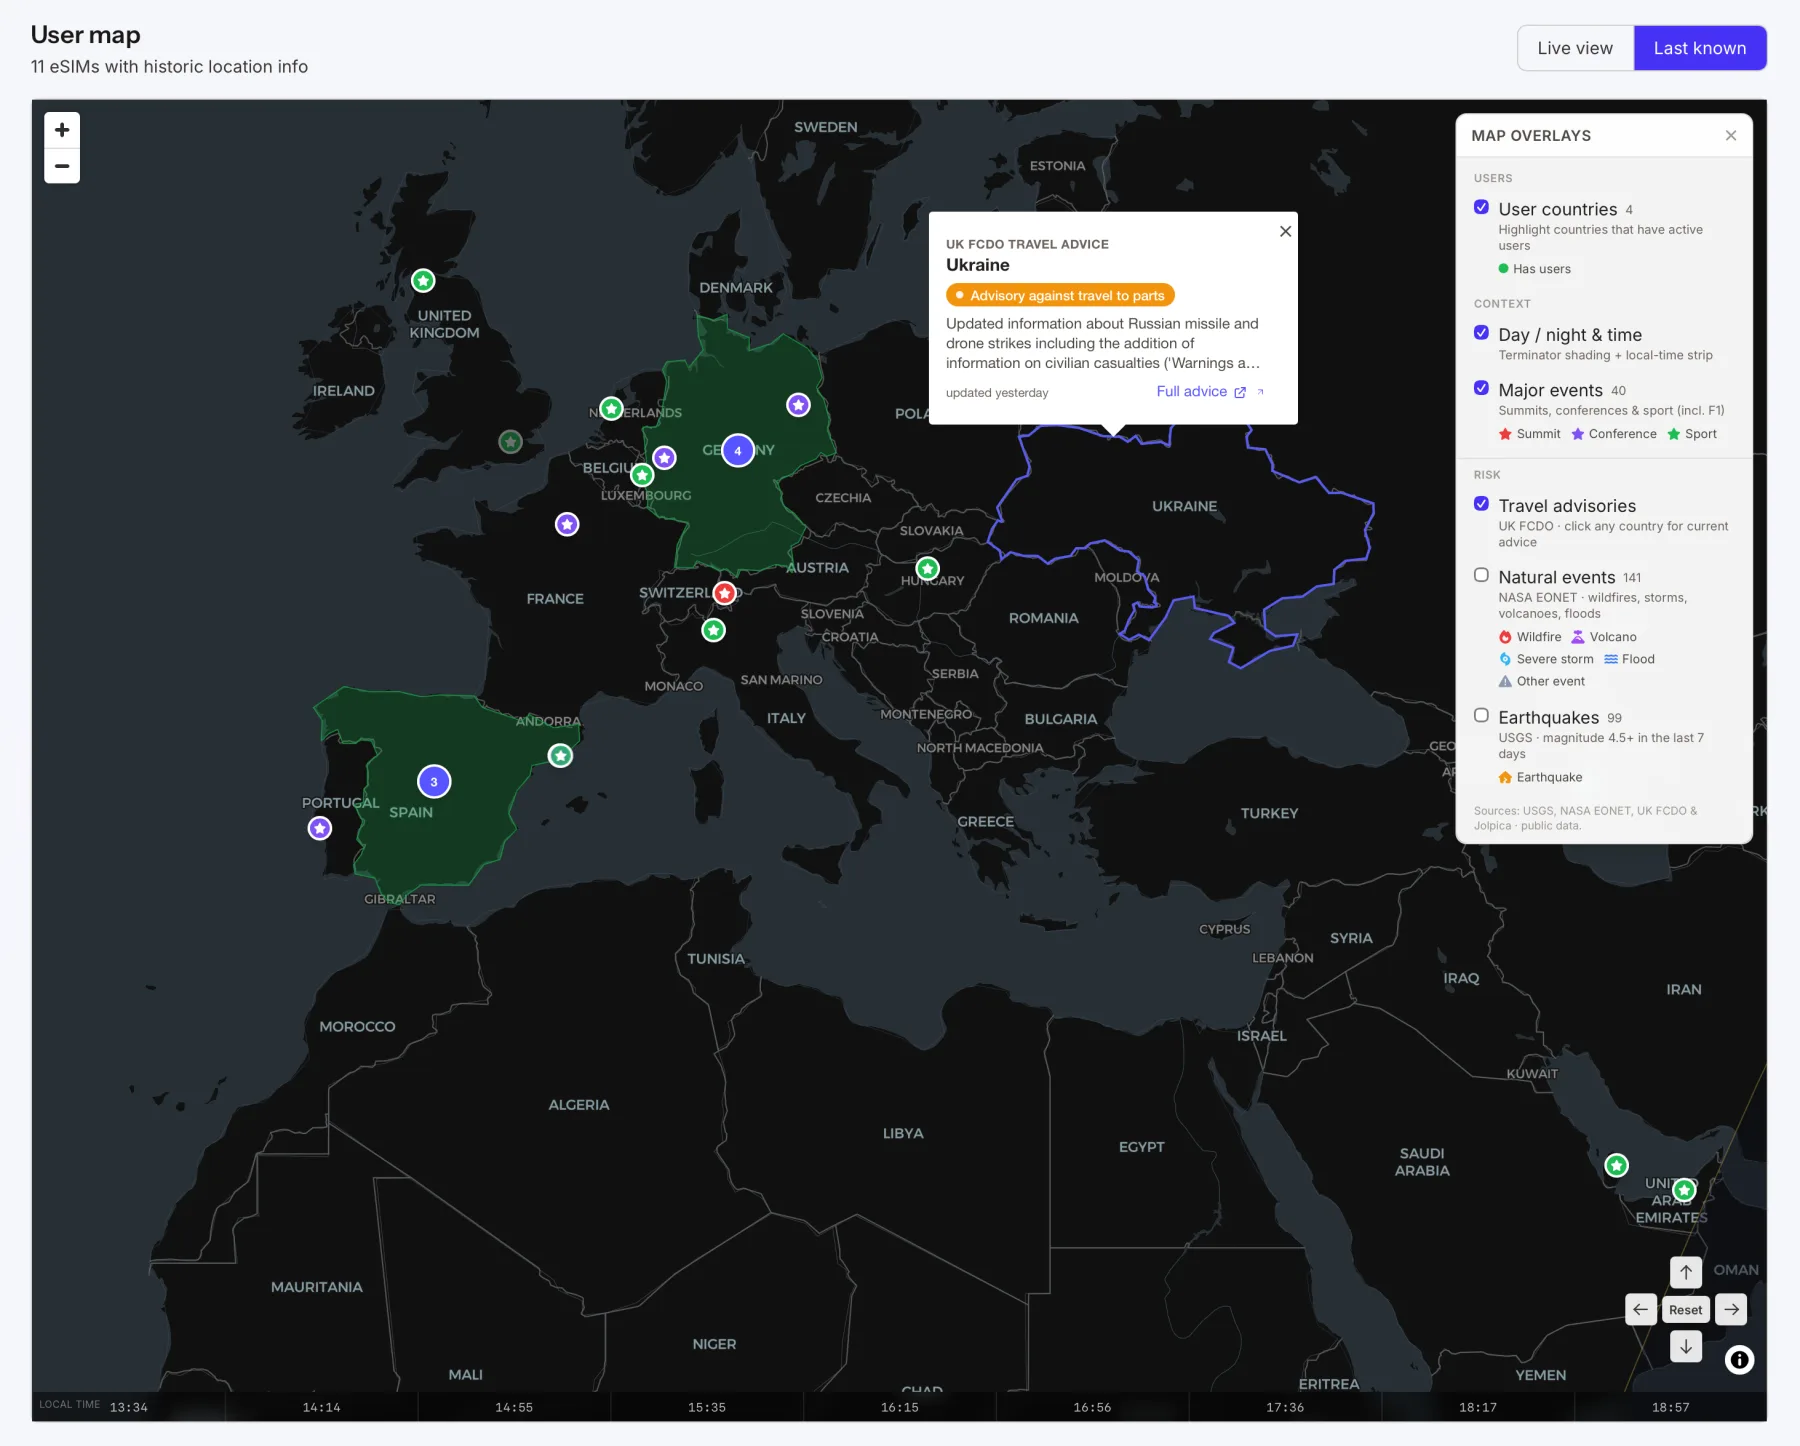Select the purple marker in eastern Germany
Viewport: 1800px width, 1446px height.
798,405
